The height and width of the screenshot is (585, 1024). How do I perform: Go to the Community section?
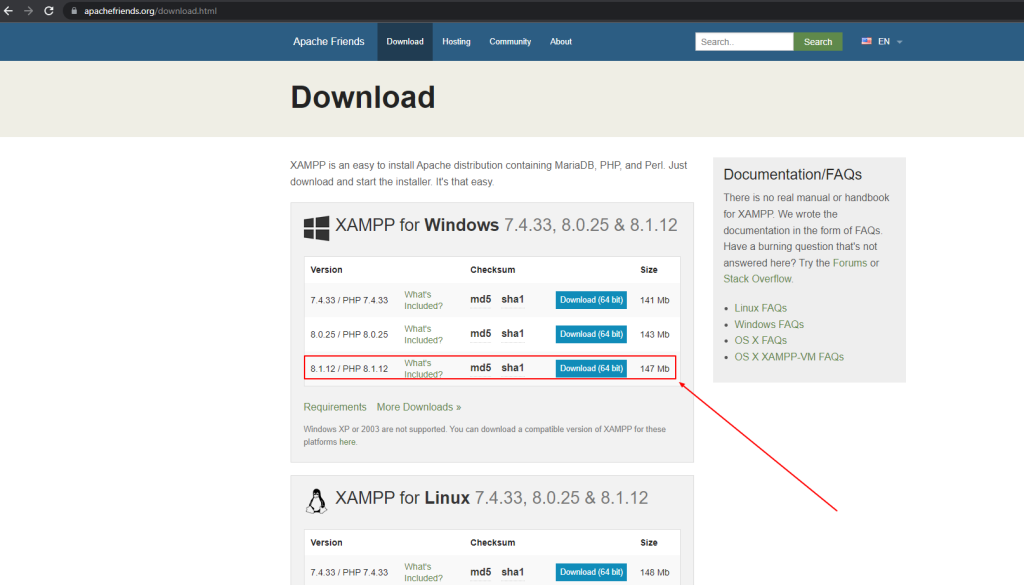510,41
